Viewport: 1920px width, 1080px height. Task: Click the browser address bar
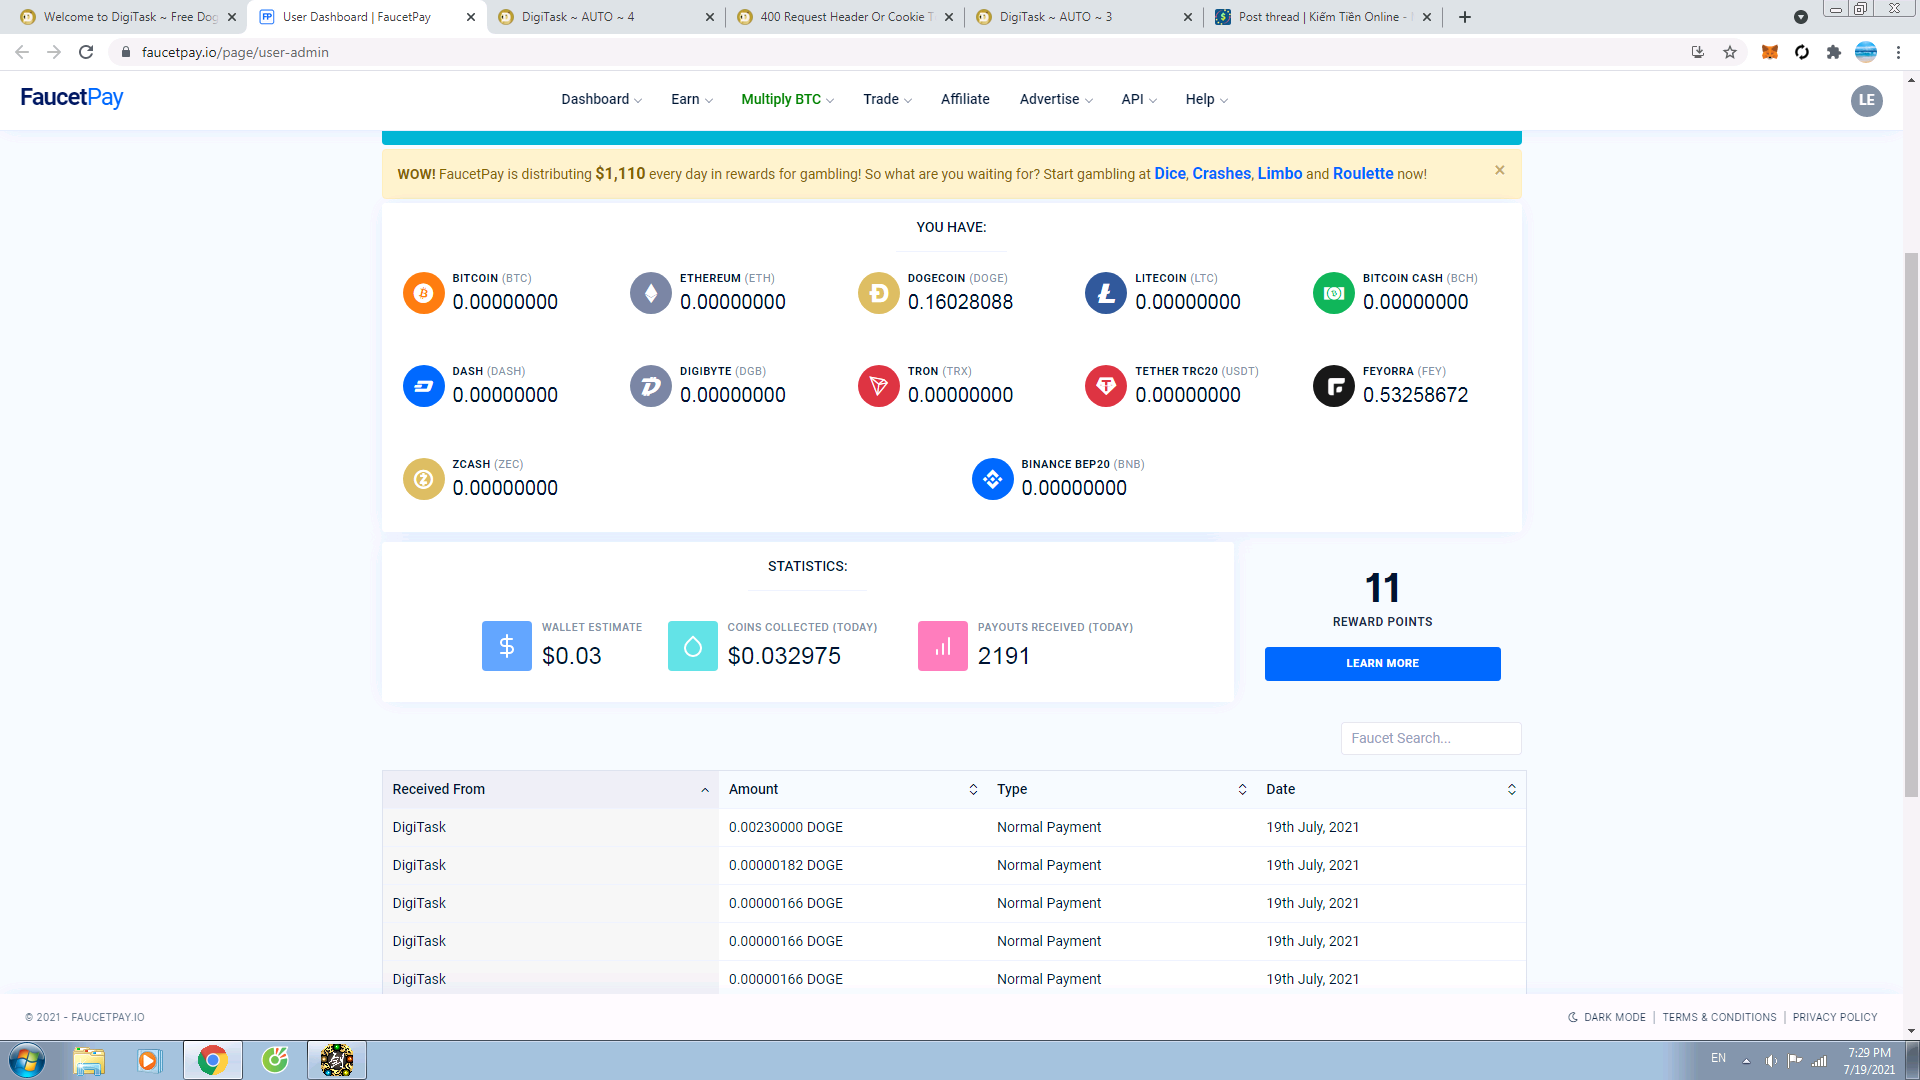pyautogui.click(x=900, y=52)
